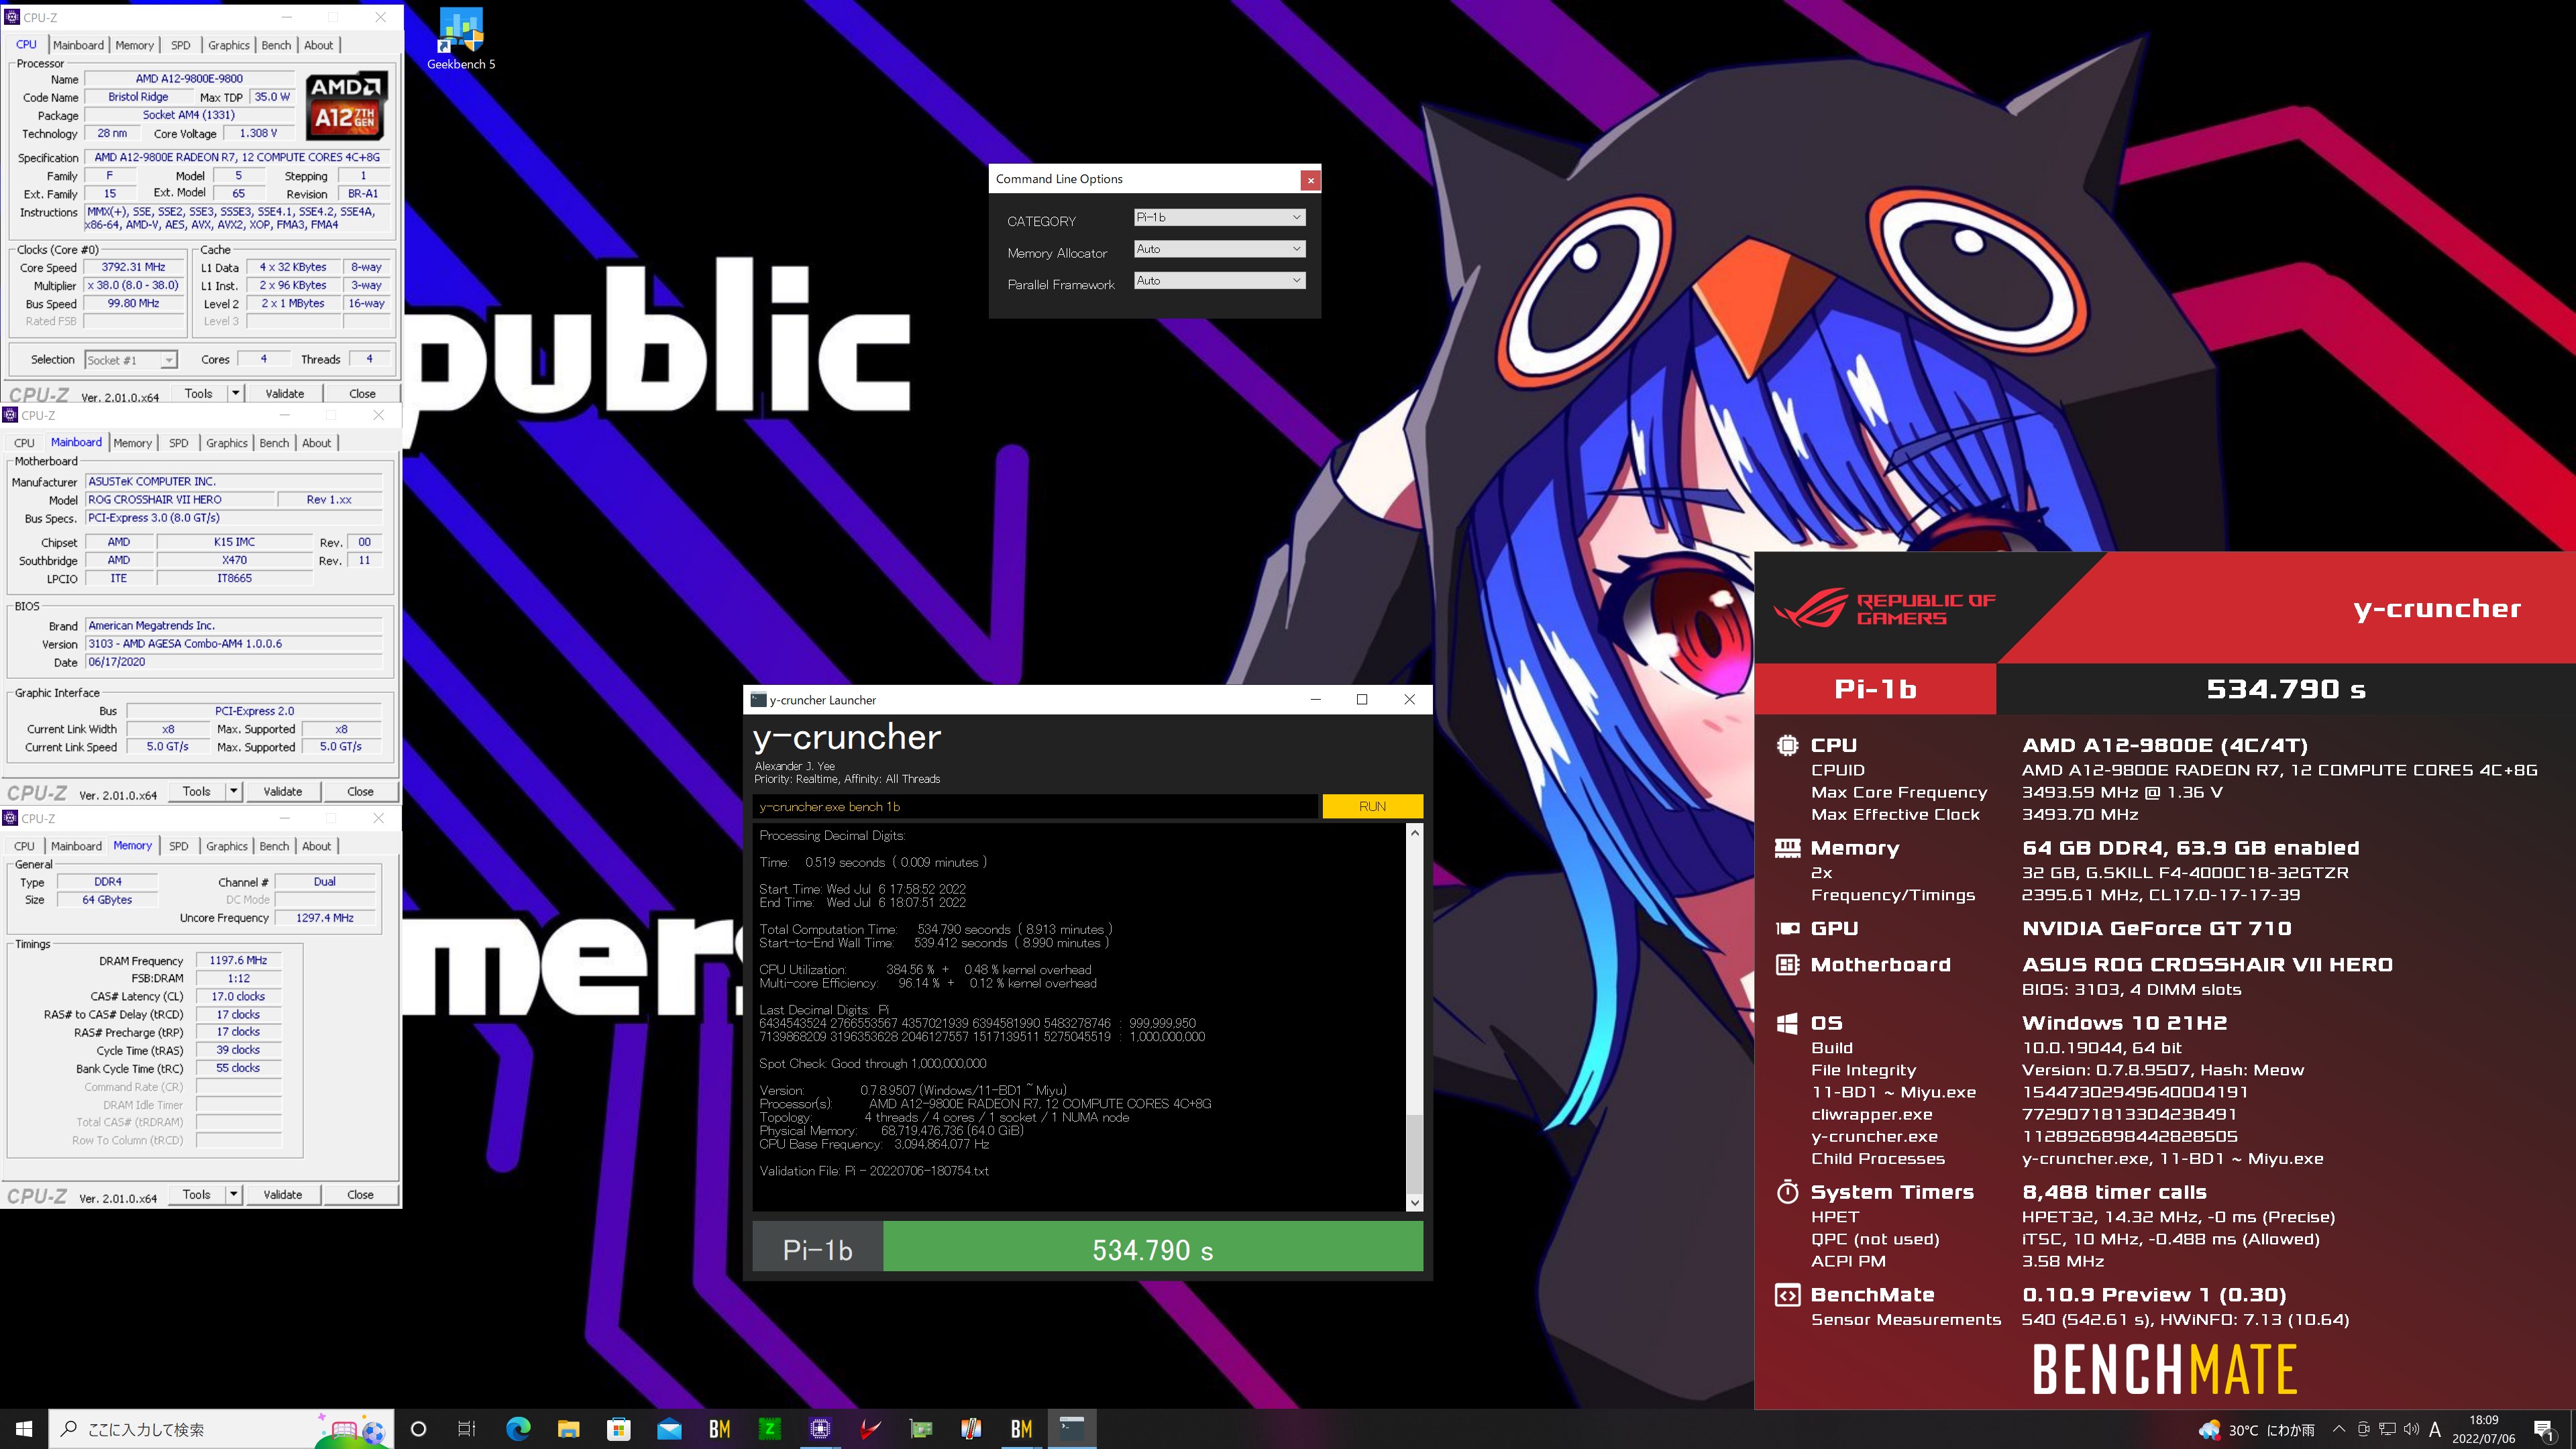Open the CATEGORY dropdown showing Pi-1b

(x=1219, y=217)
